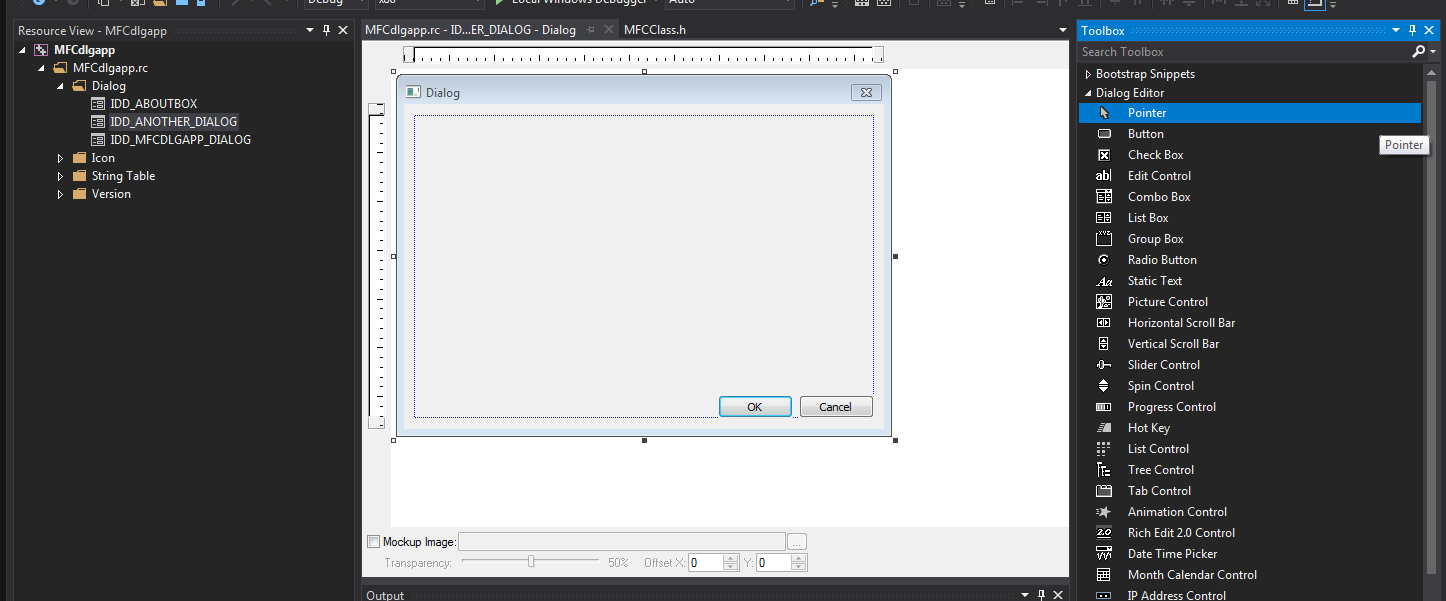Image resolution: width=1446 pixels, height=601 pixels.
Task: Enable the Mockup Image checkbox
Action: tap(373, 541)
